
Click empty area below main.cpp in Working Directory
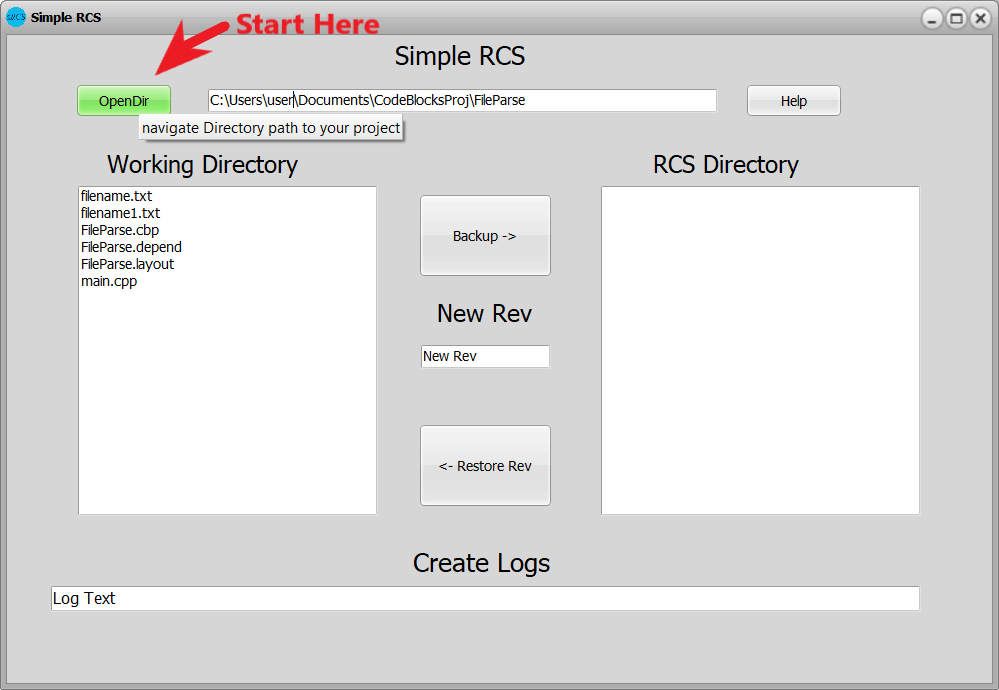tap(227, 400)
